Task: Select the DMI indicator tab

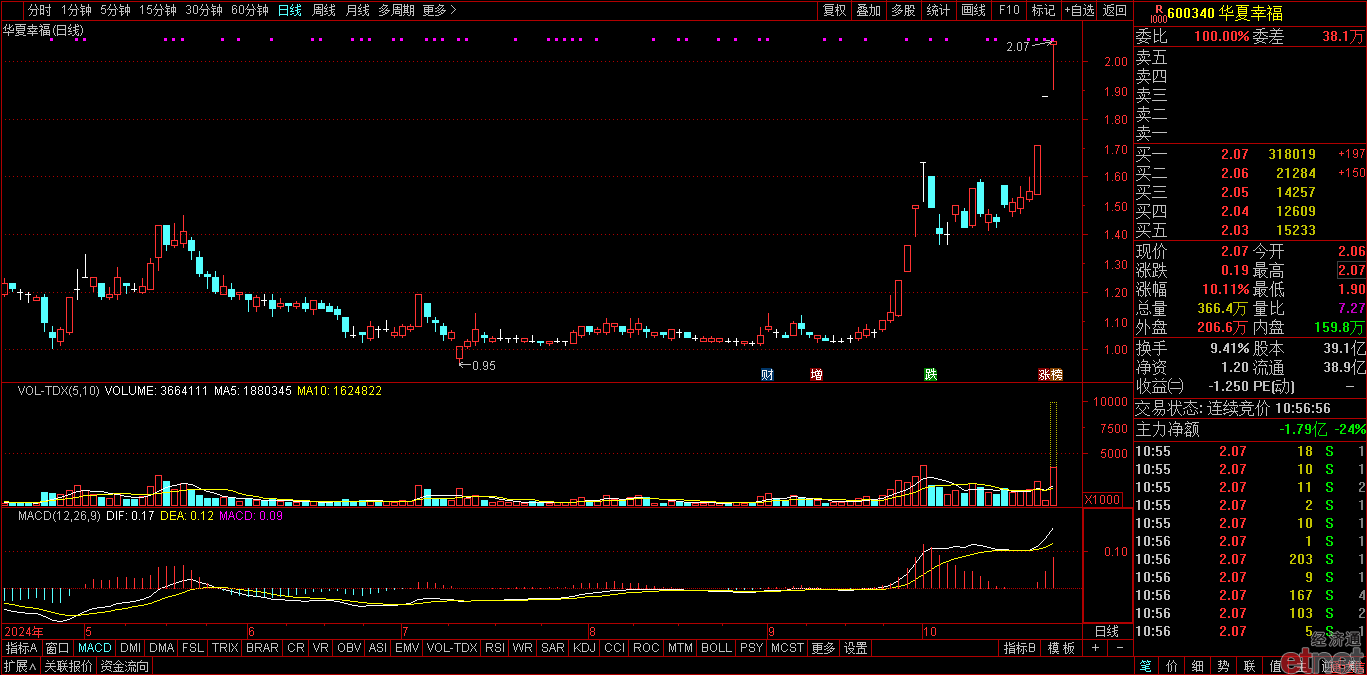Action: point(131,648)
